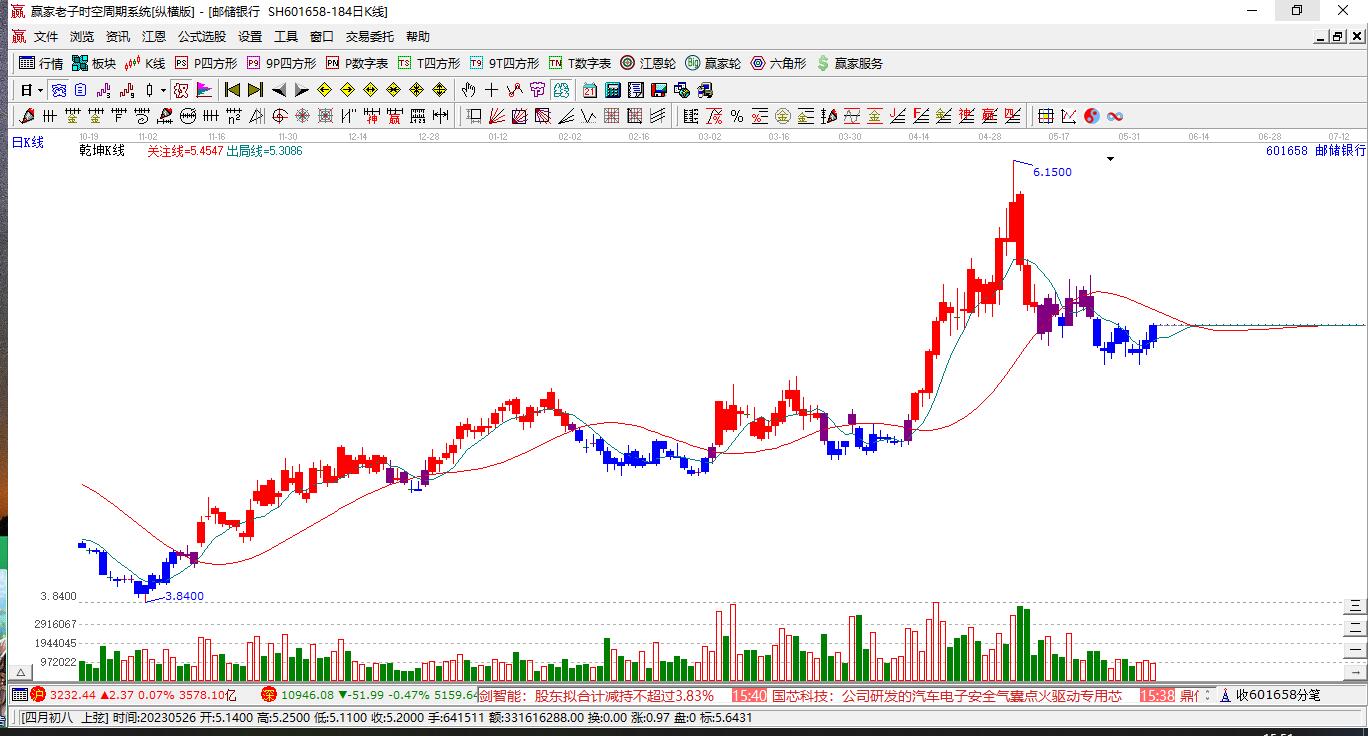The width and height of the screenshot is (1368, 736).
Task: Click the 收601658分笔 status entry
Action: pos(1270,695)
